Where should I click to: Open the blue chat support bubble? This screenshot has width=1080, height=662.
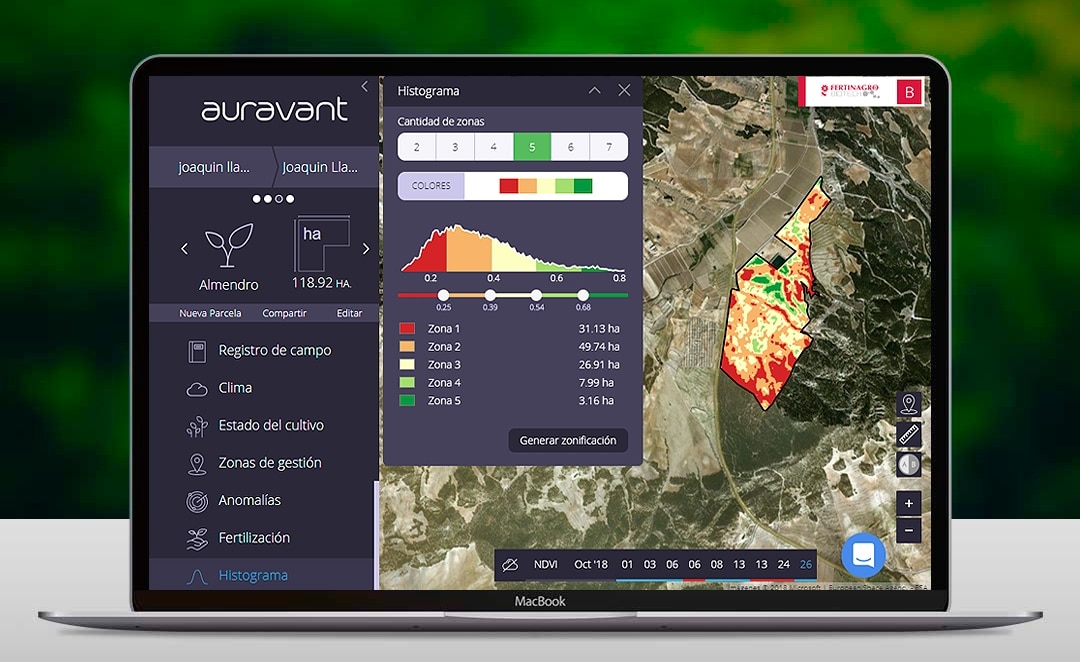864,555
